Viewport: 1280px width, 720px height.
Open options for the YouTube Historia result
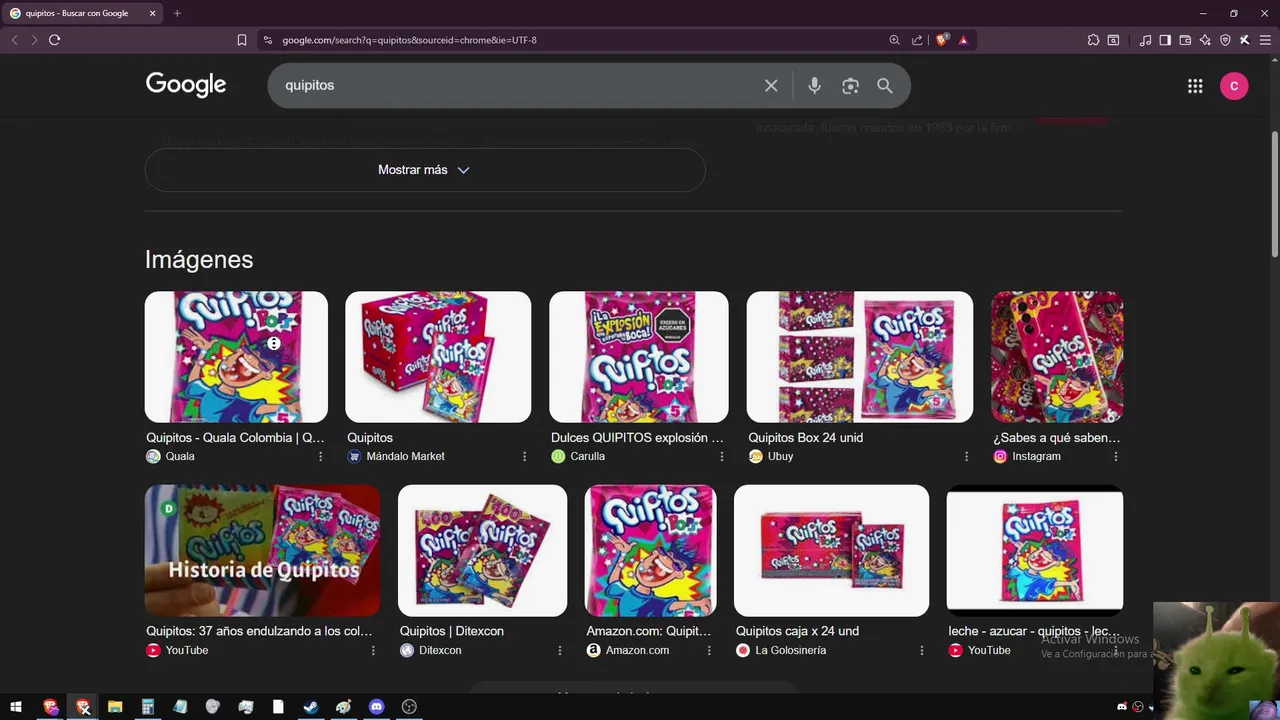373,650
